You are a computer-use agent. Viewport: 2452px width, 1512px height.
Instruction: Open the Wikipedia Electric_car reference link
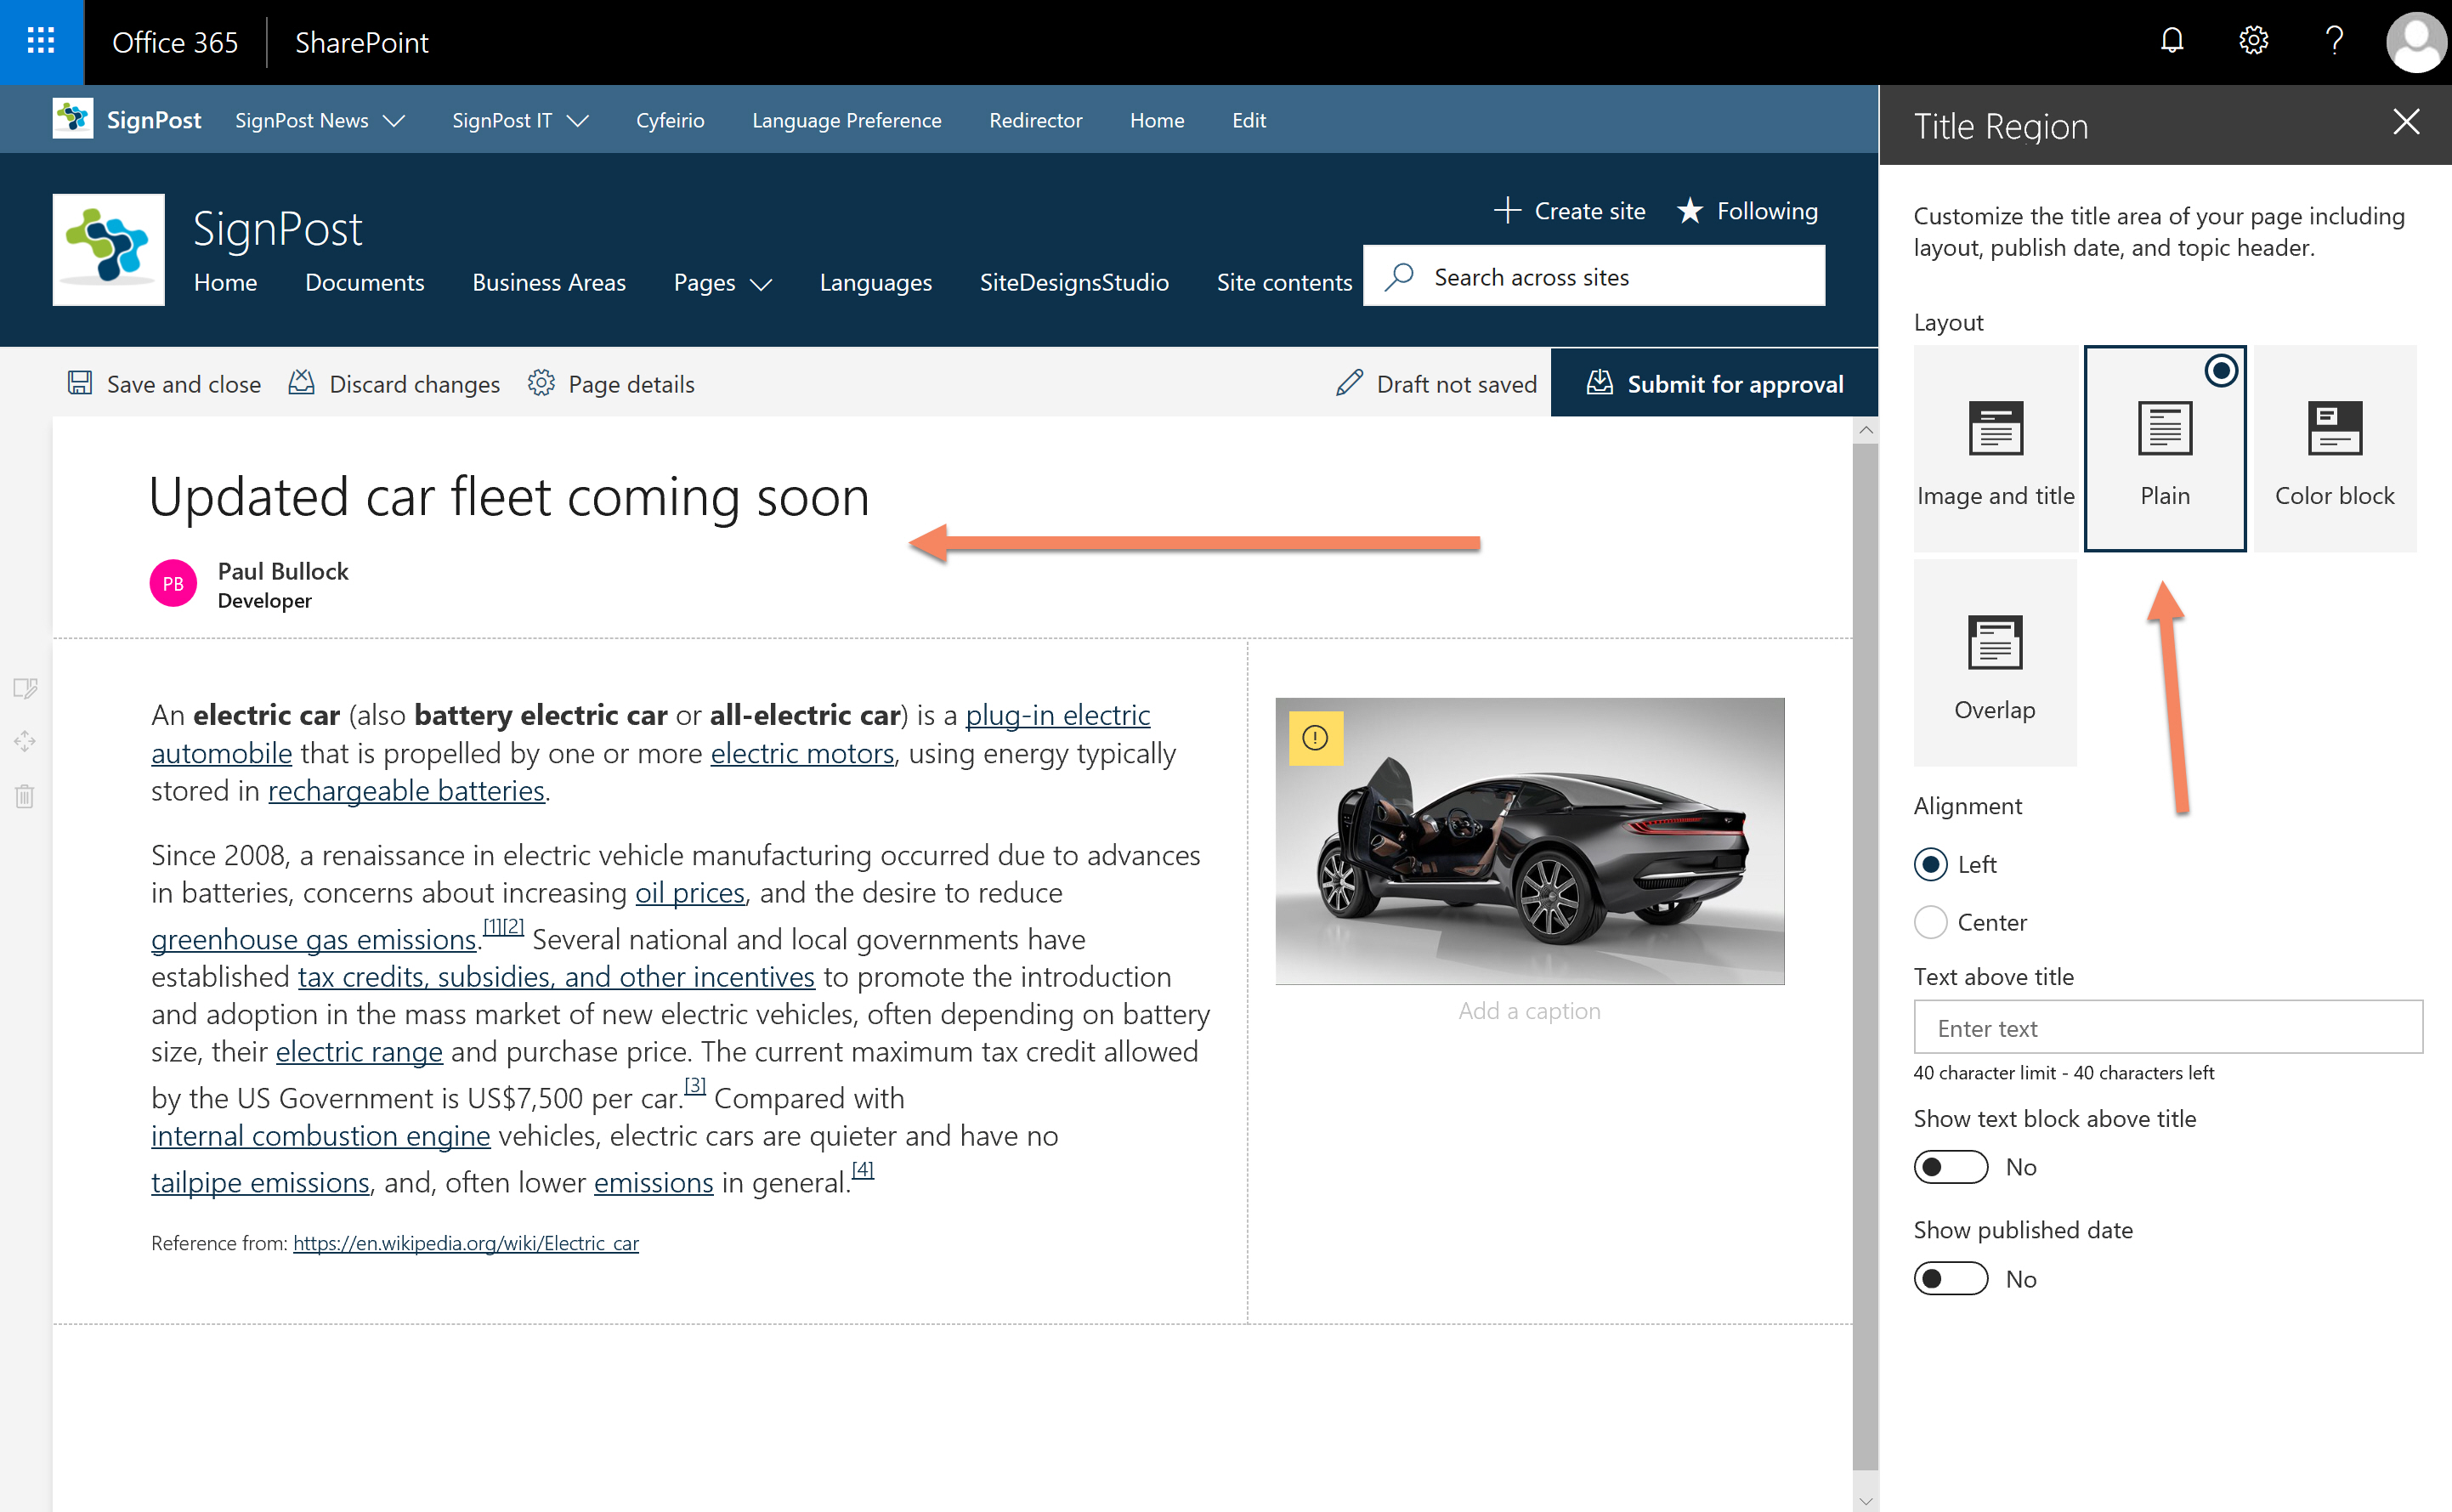pyautogui.click(x=466, y=1243)
